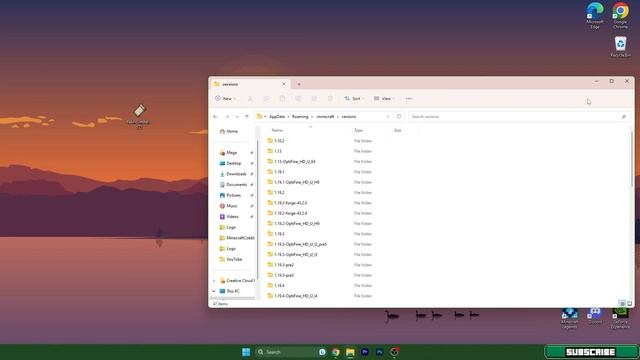Open Google Chrome desktop shortcut
The height and width of the screenshot is (360, 640).
coord(620,16)
